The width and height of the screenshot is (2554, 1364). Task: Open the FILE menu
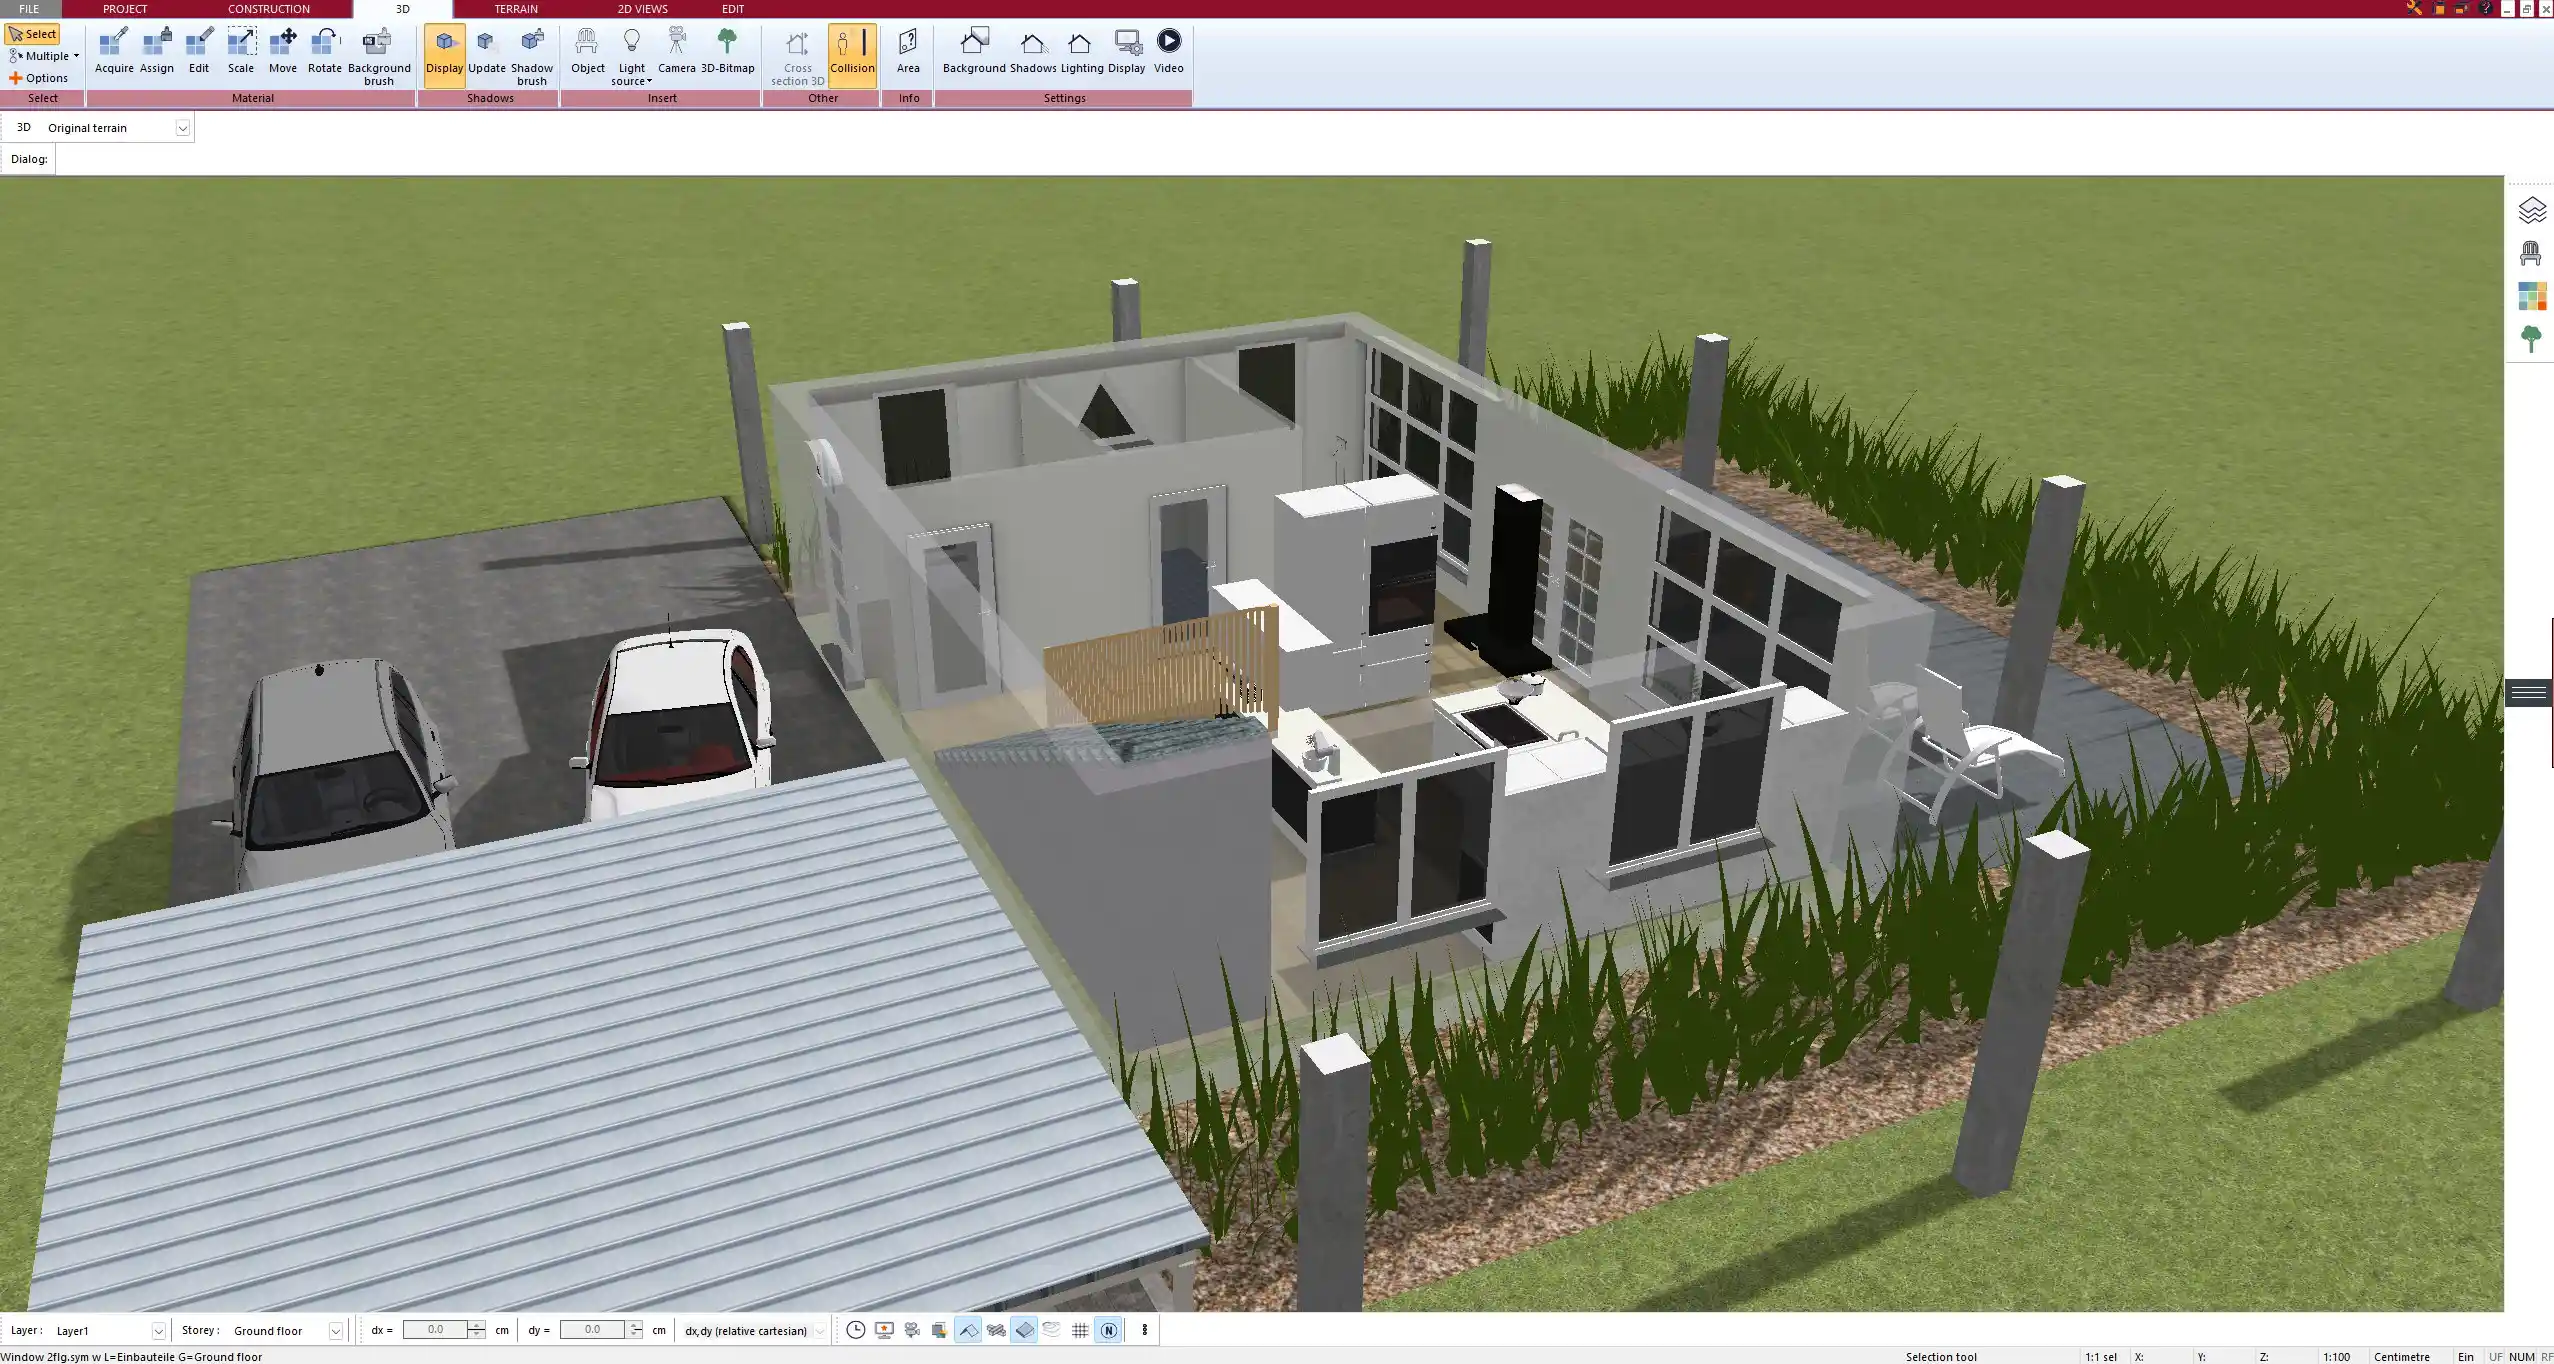coord(28,8)
